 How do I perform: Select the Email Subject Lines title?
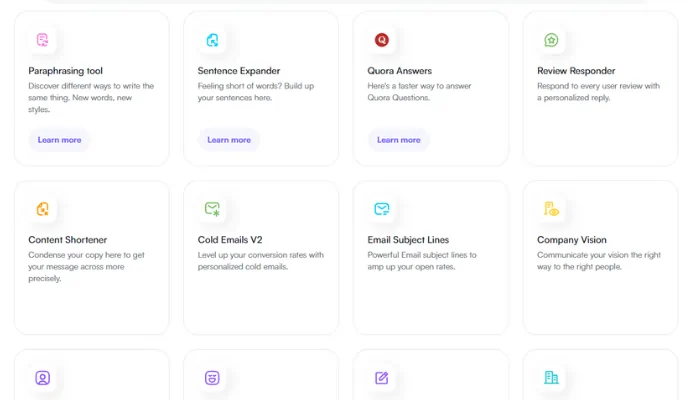point(408,240)
